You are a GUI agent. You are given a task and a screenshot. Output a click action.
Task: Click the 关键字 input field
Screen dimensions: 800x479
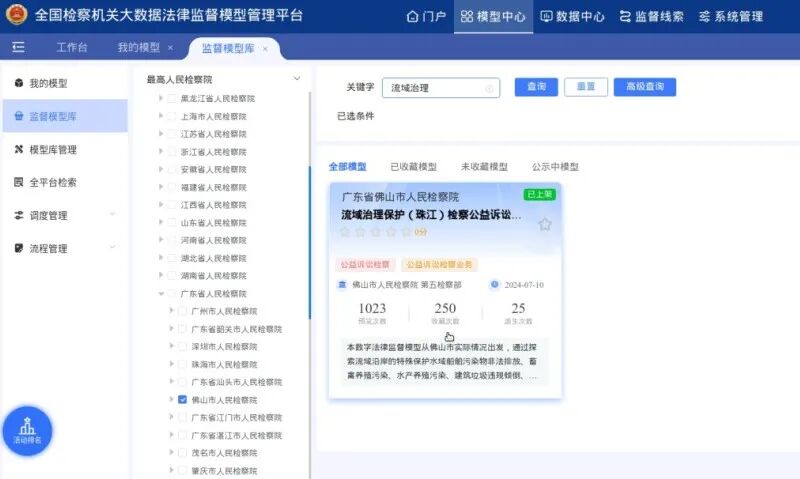(441, 88)
